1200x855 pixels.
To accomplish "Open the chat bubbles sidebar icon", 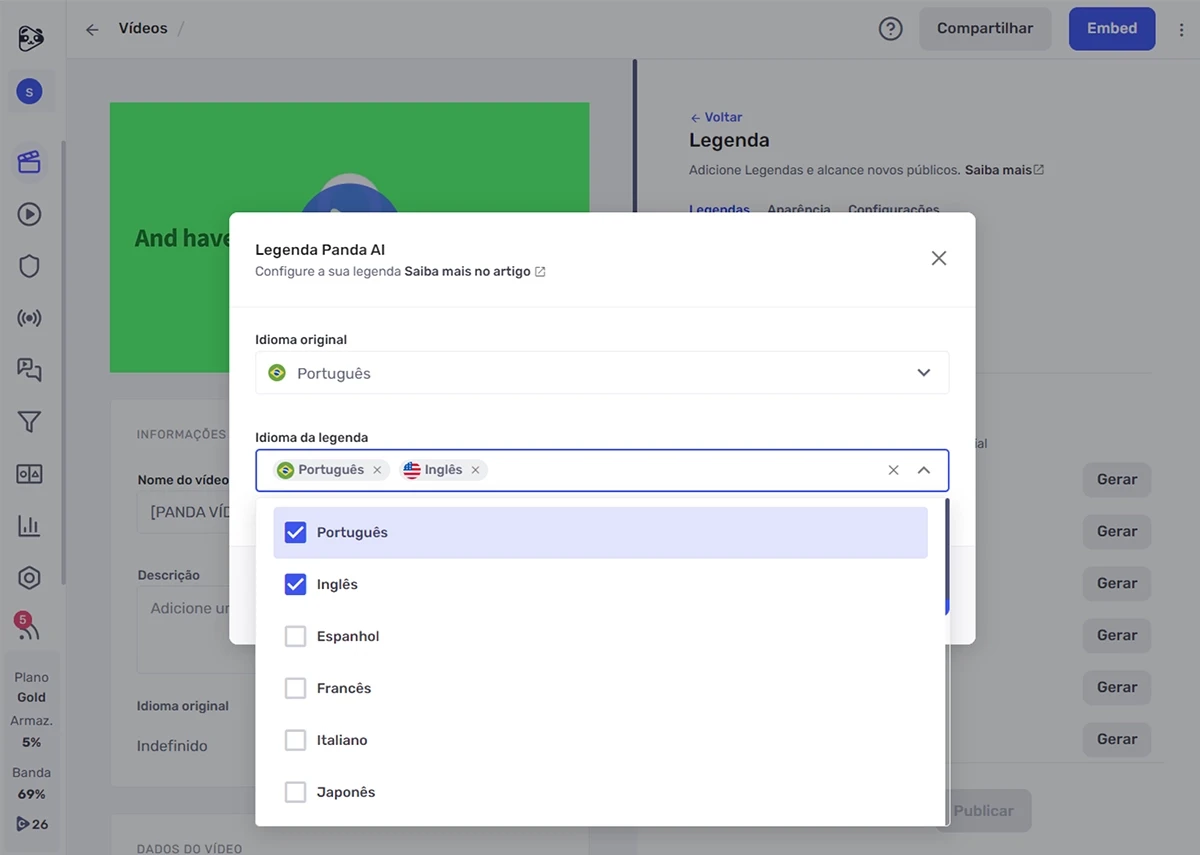I will click(x=29, y=370).
